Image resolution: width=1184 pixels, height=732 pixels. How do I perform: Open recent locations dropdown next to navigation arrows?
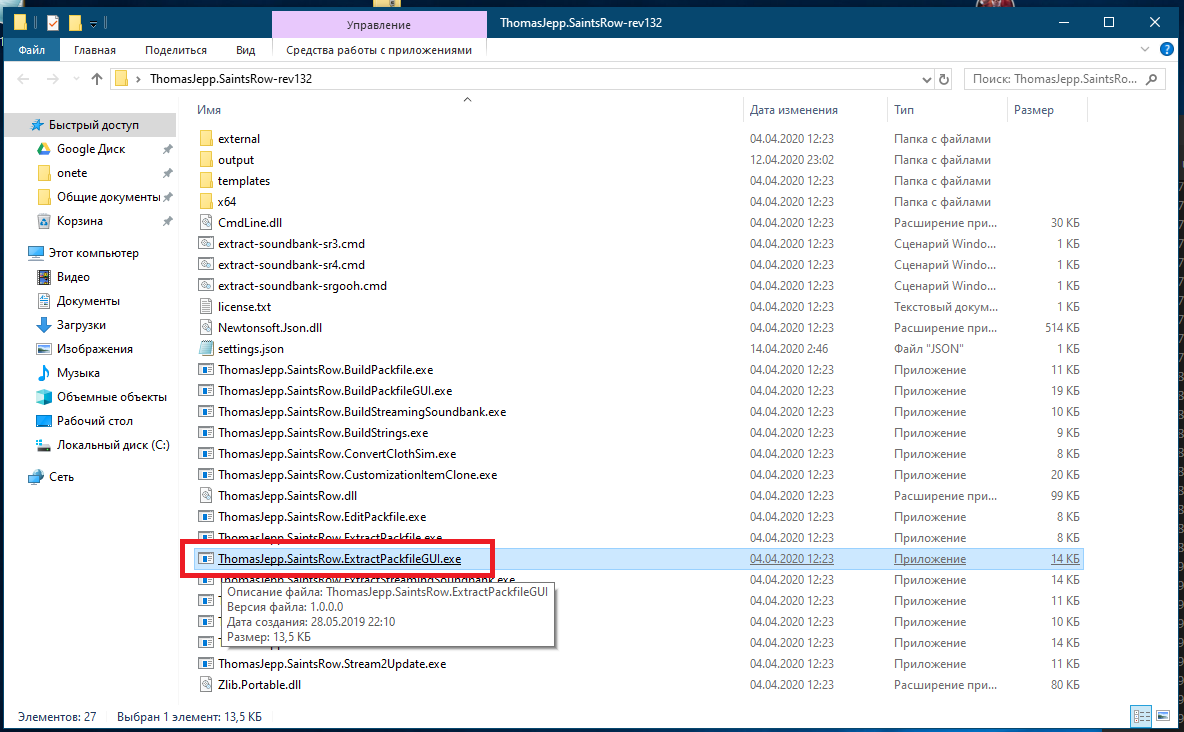click(76, 79)
